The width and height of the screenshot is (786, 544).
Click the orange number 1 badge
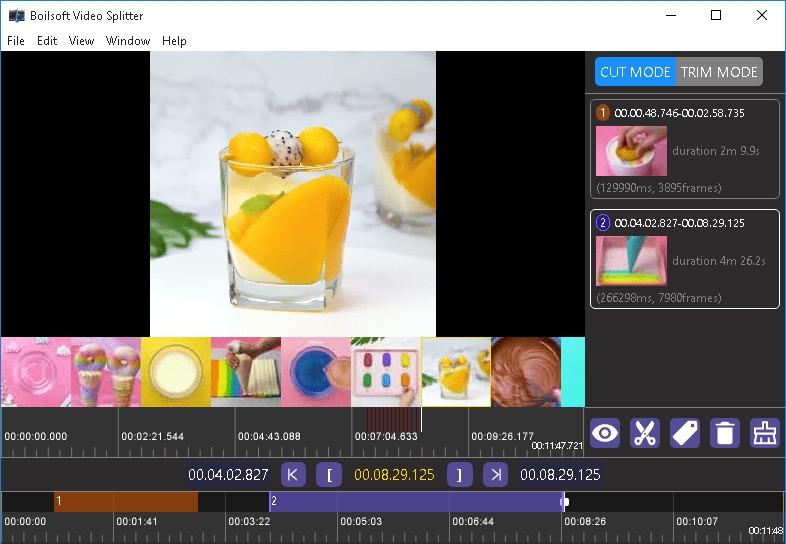pos(603,113)
